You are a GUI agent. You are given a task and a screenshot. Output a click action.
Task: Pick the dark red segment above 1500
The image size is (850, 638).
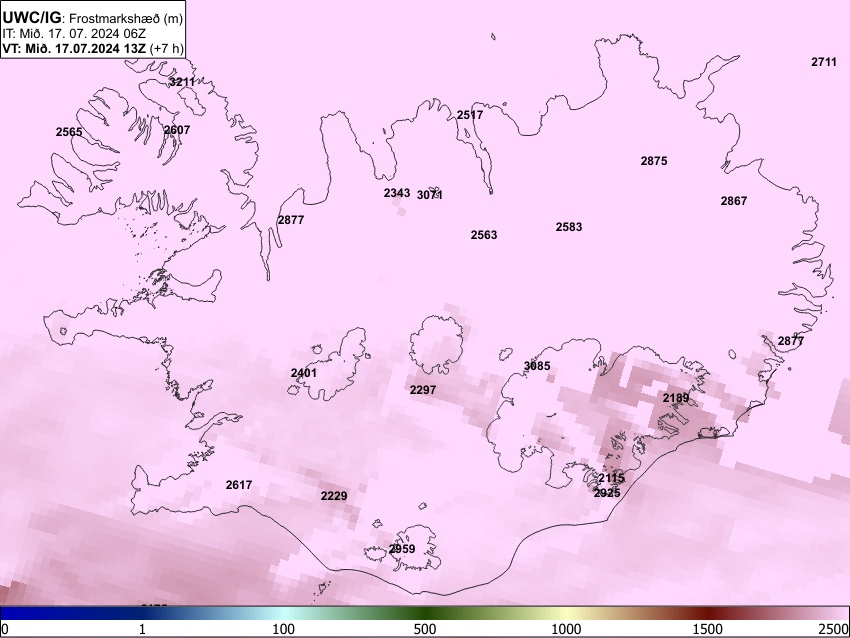coord(708,613)
